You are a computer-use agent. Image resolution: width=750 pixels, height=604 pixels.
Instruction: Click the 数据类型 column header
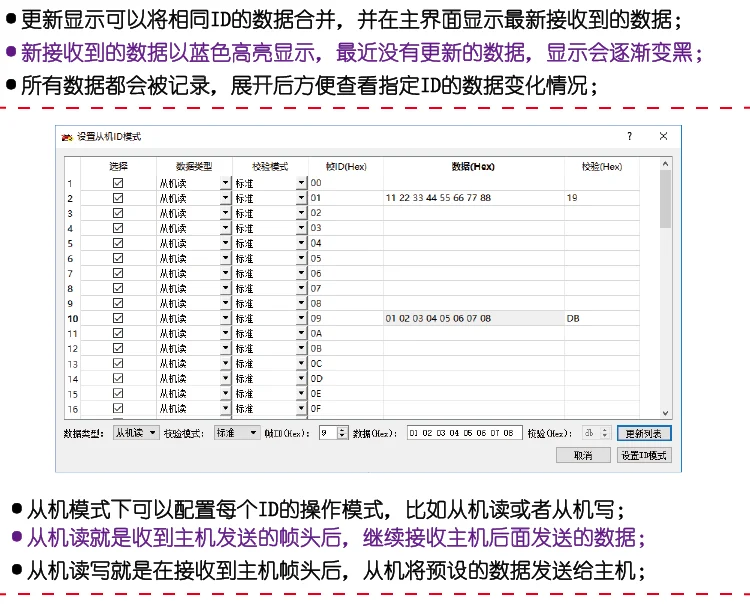pyautogui.click(x=194, y=166)
